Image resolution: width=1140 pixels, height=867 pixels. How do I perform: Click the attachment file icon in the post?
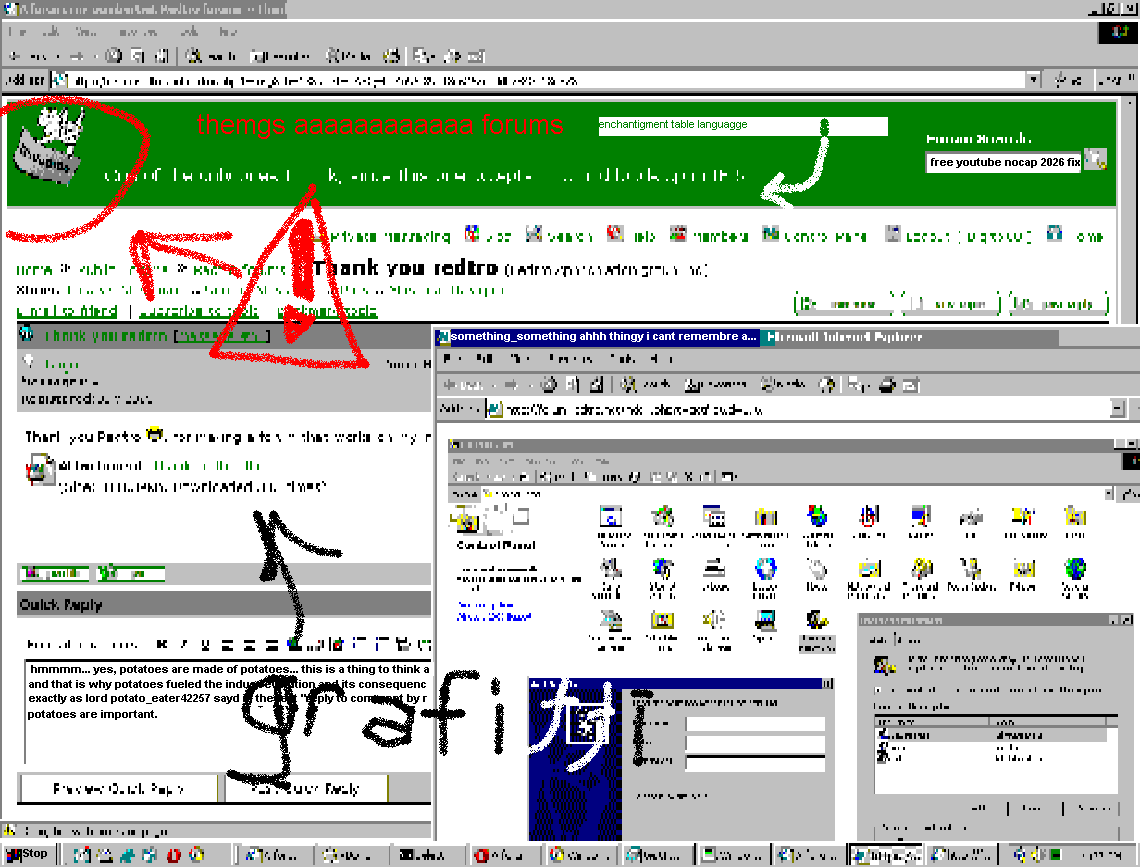click(40, 470)
